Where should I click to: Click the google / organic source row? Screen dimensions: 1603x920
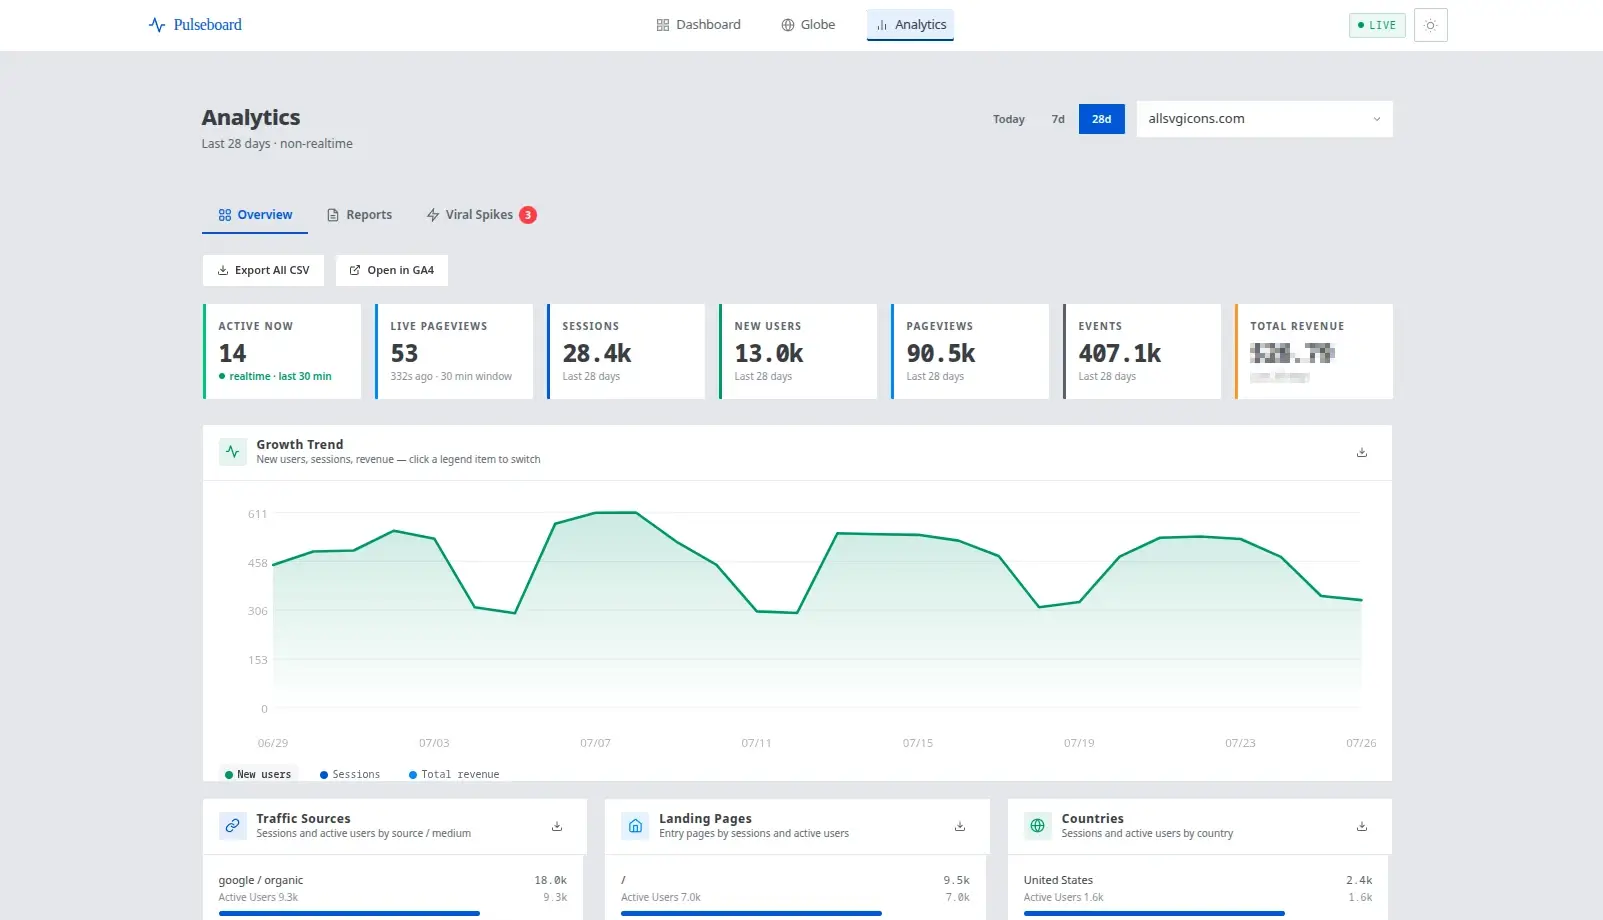click(393, 893)
